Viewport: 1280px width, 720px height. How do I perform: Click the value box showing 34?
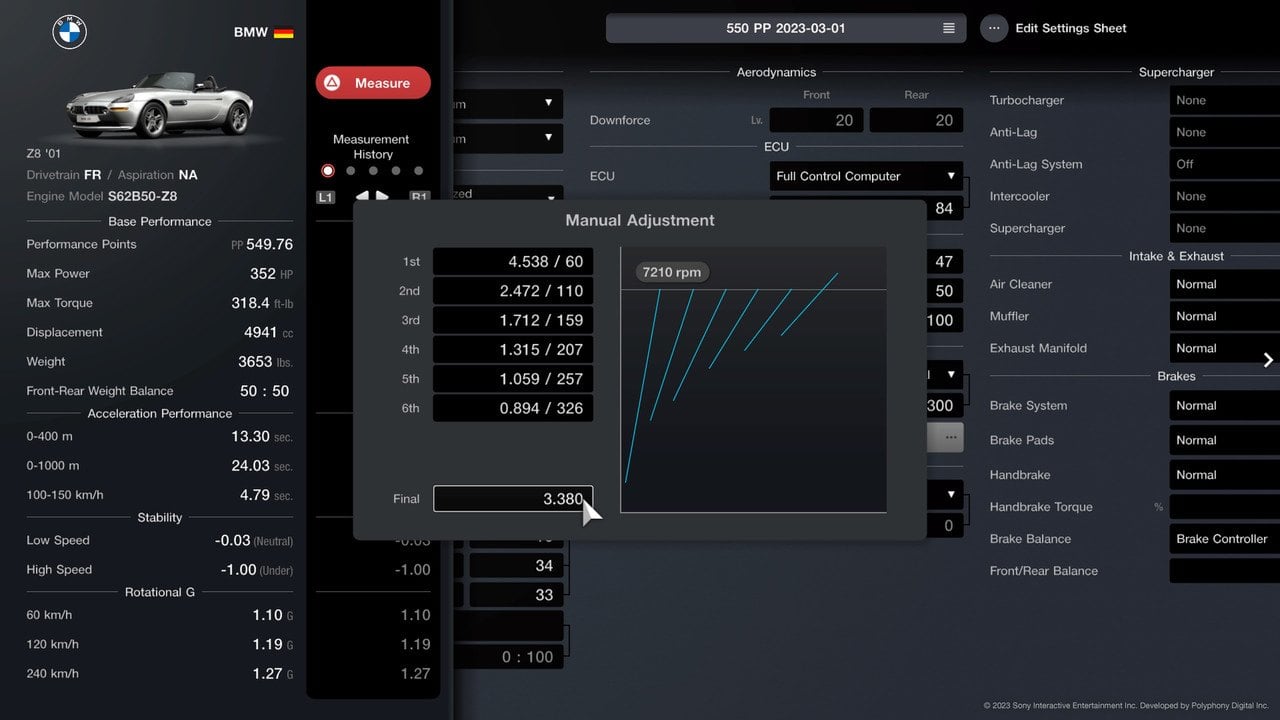[x=516, y=566]
